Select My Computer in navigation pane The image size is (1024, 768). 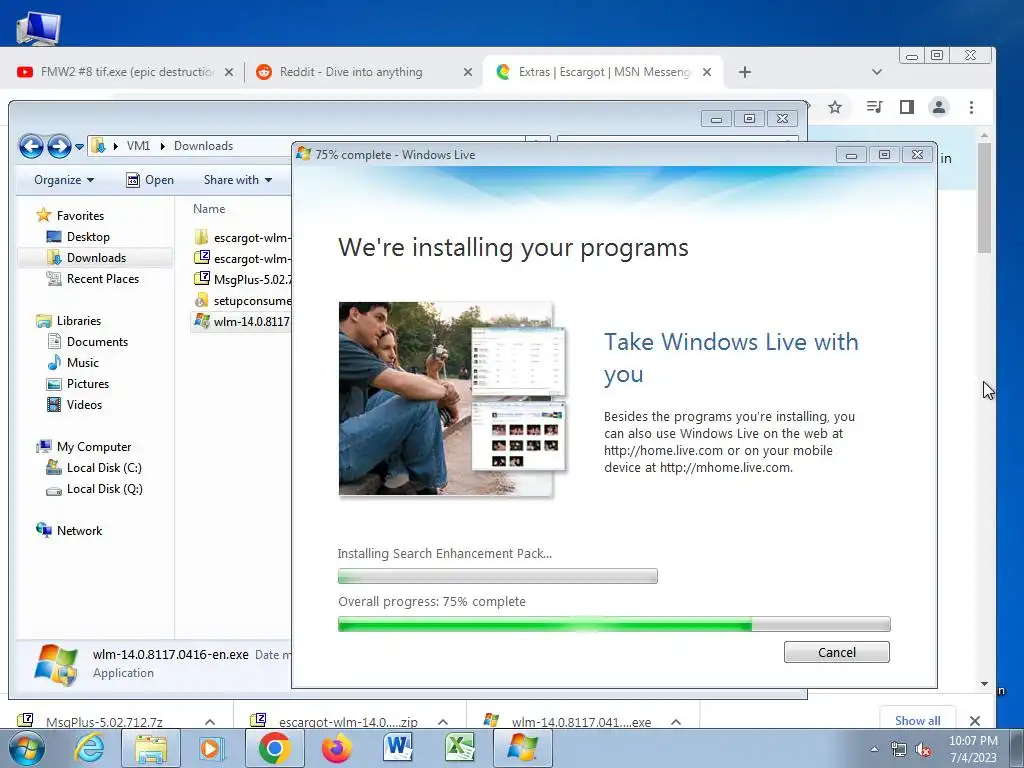pos(93,447)
